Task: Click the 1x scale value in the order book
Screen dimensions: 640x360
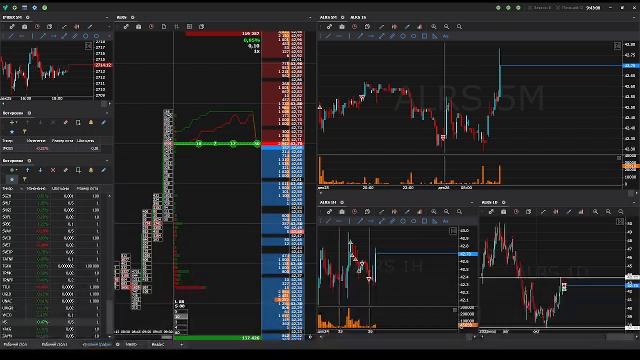Action: point(256,51)
